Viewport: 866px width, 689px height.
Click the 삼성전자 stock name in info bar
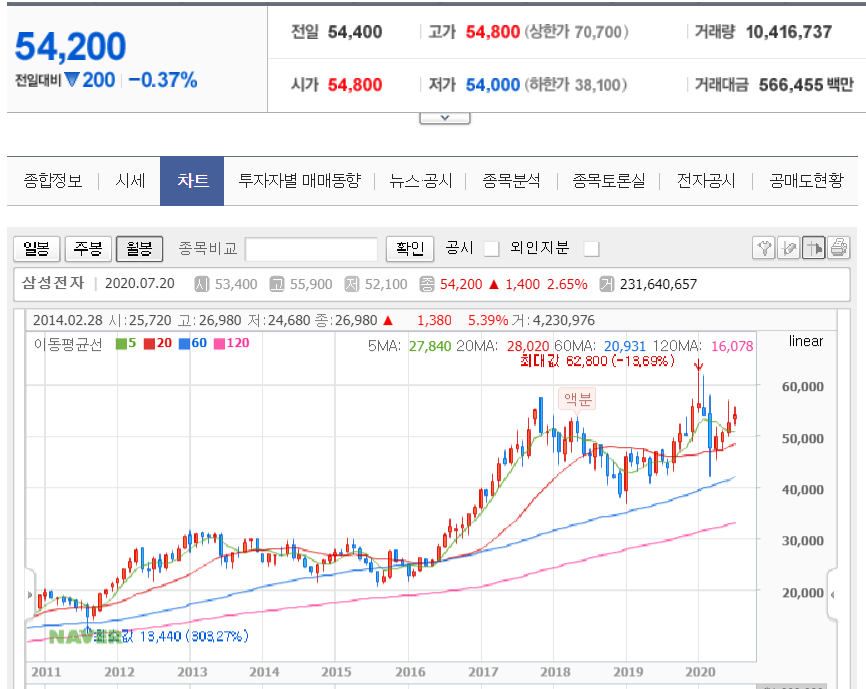click(53, 283)
